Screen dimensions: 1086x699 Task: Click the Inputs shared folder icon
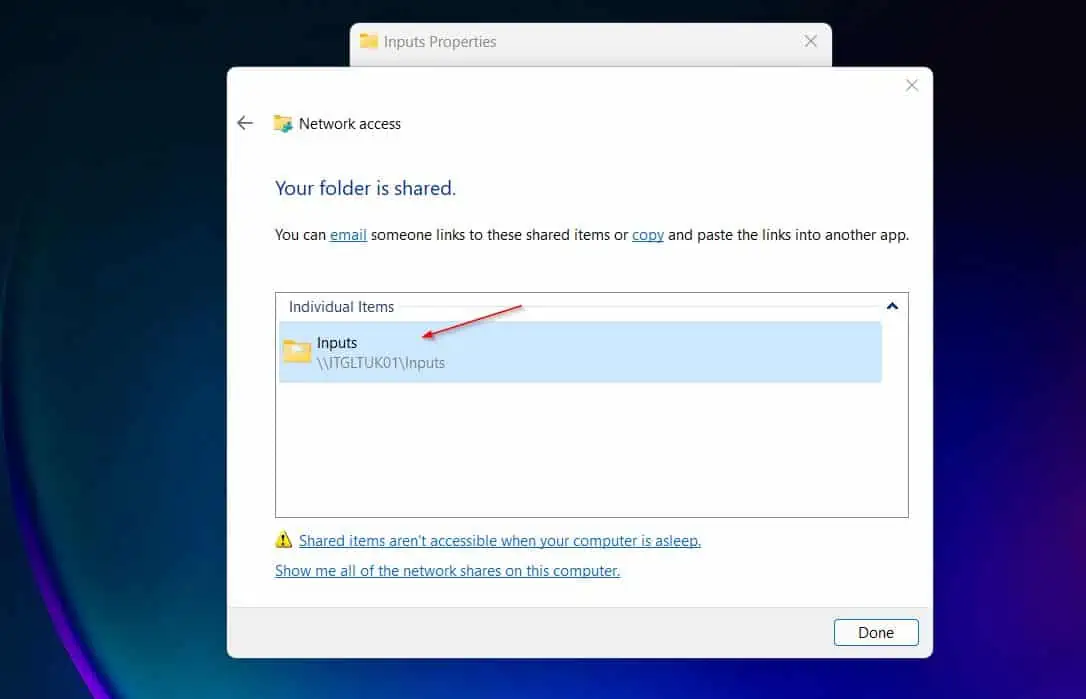[297, 351]
